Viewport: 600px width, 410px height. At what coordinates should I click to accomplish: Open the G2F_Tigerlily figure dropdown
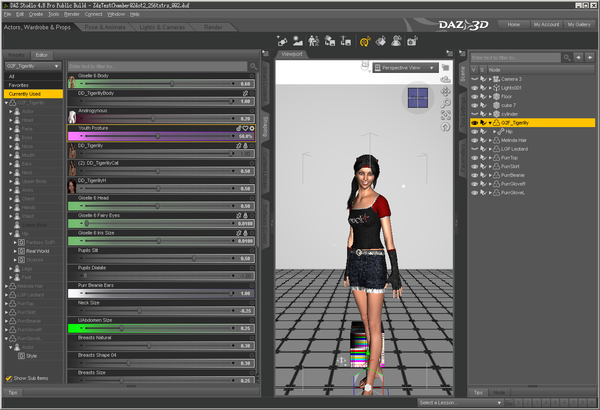(33, 66)
